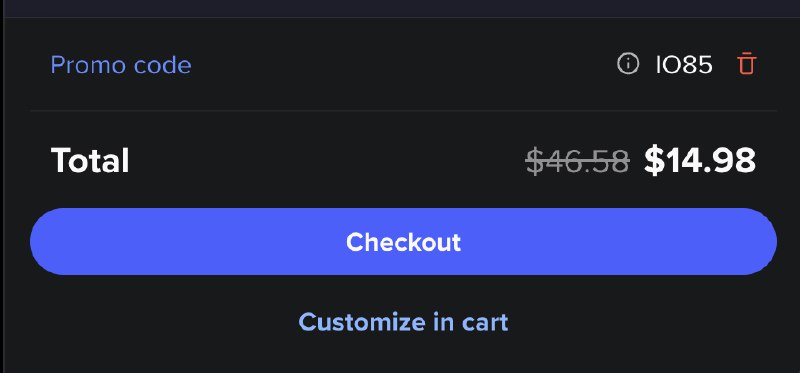
Task: Click the bold white $14.98 amount
Action: click(x=699, y=160)
